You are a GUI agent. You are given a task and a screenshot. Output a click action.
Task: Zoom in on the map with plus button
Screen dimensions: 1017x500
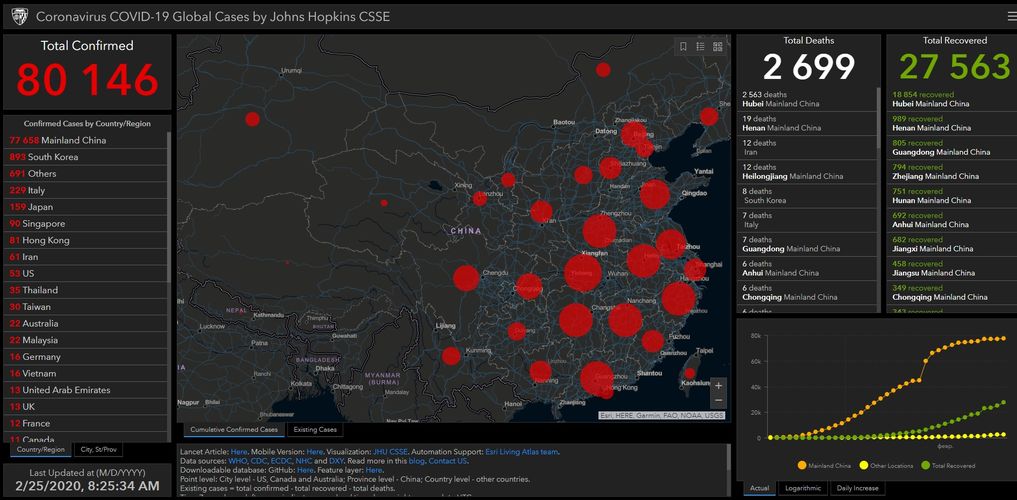pos(718,385)
